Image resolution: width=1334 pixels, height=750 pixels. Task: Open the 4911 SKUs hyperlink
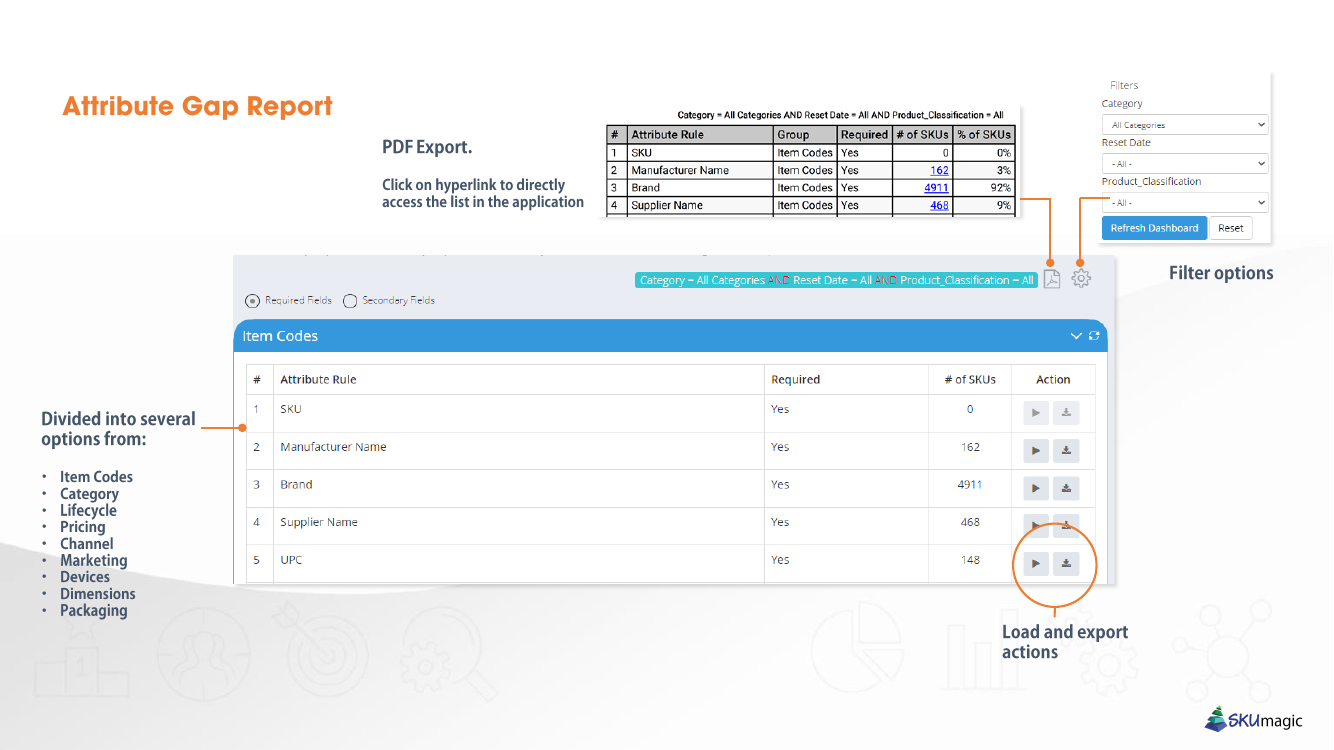pyautogui.click(x=936, y=187)
